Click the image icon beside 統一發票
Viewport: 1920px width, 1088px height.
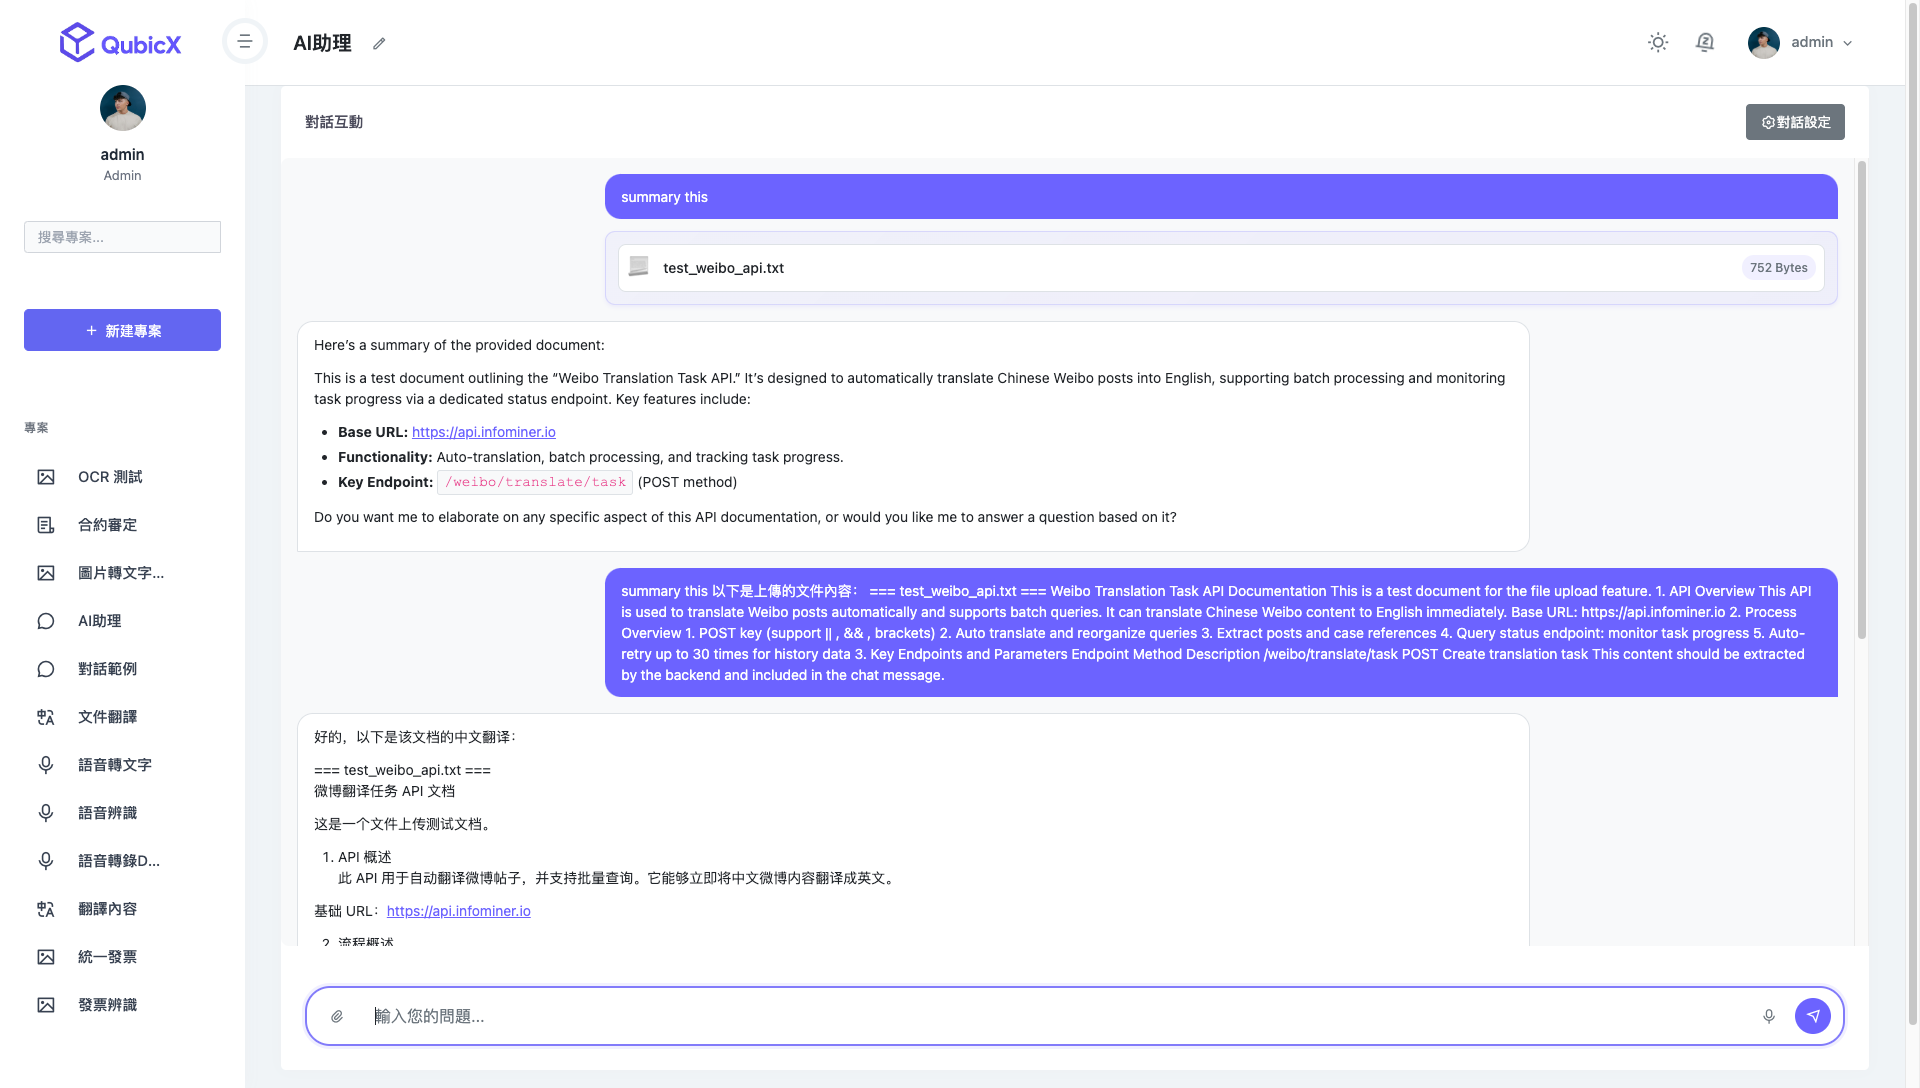click(46, 957)
